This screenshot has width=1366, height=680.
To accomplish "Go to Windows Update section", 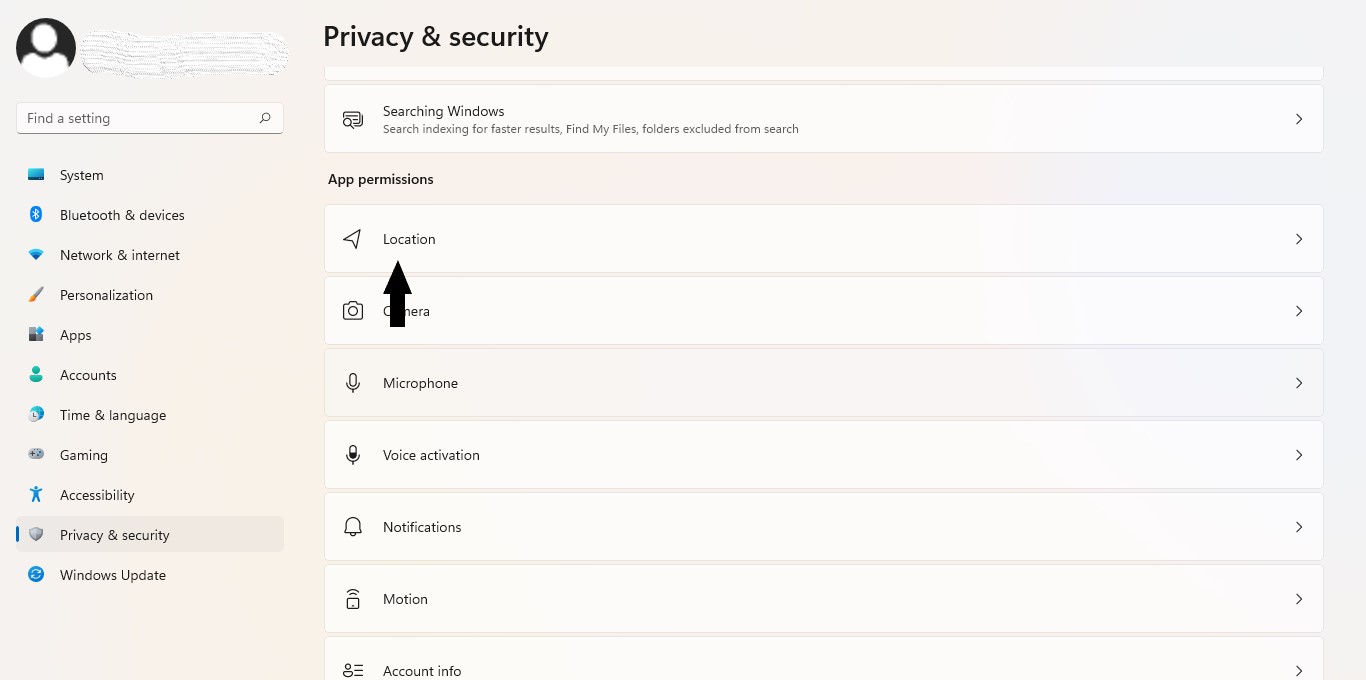I will point(112,575).
